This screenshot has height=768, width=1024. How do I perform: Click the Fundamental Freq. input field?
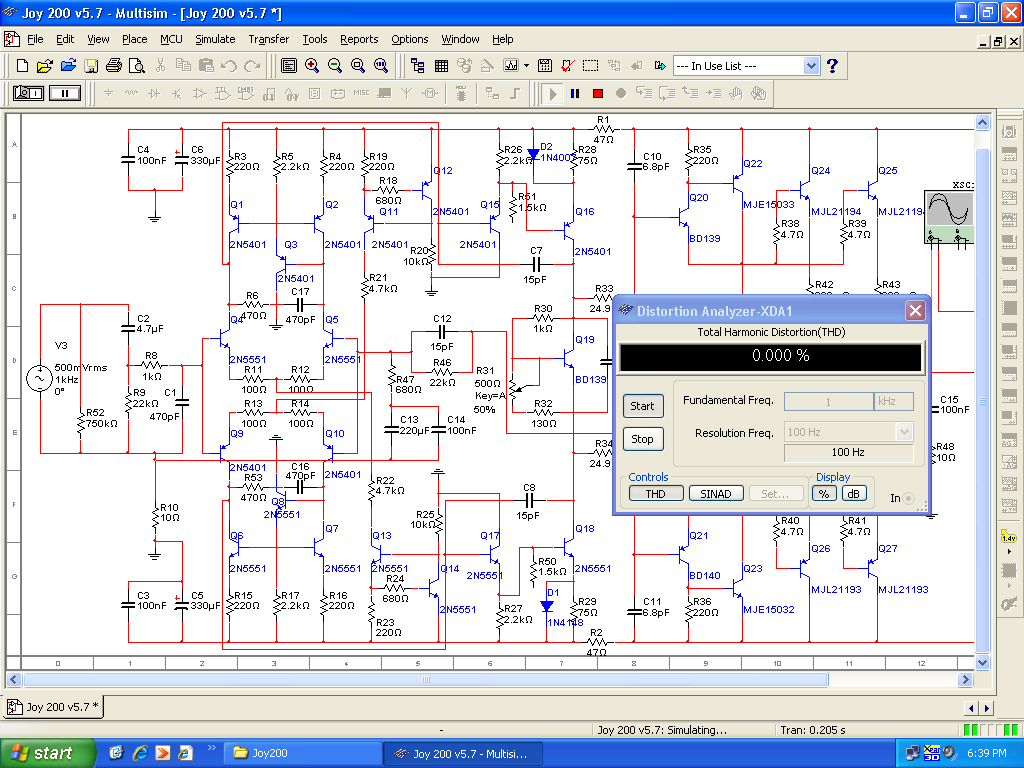pyautogui.click(x=828, y=402)
